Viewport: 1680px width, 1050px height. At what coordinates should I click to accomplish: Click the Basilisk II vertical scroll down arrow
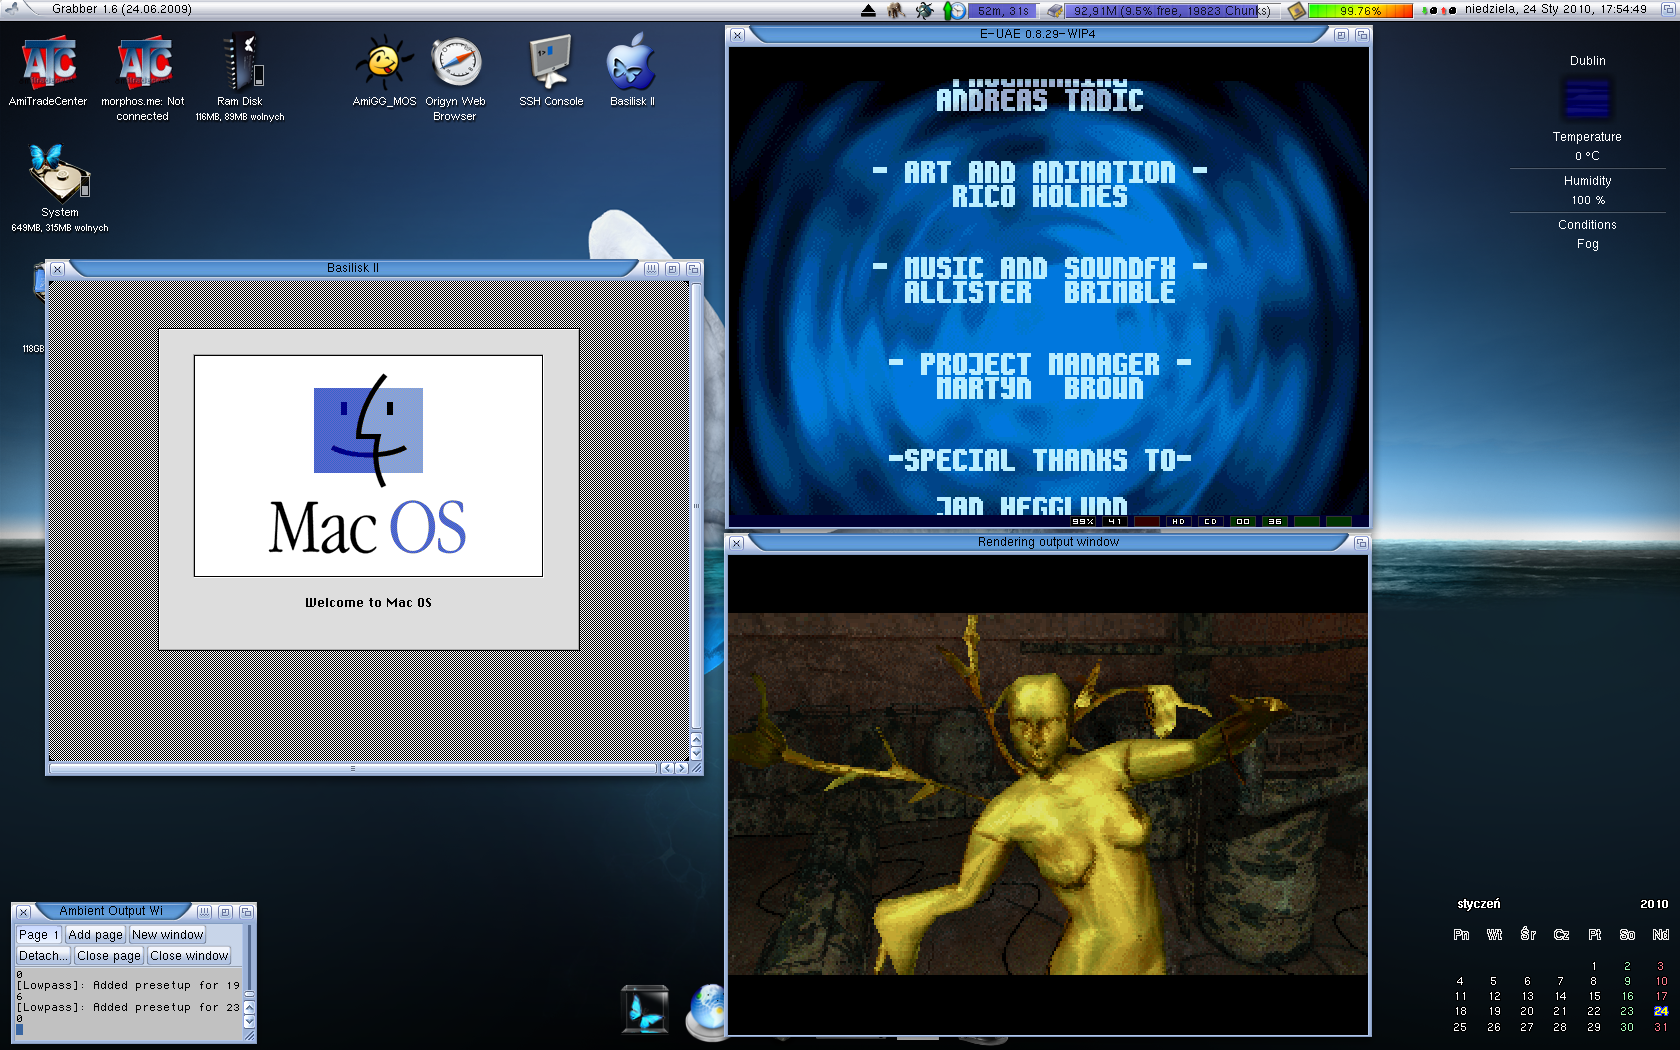click(696, 753)
